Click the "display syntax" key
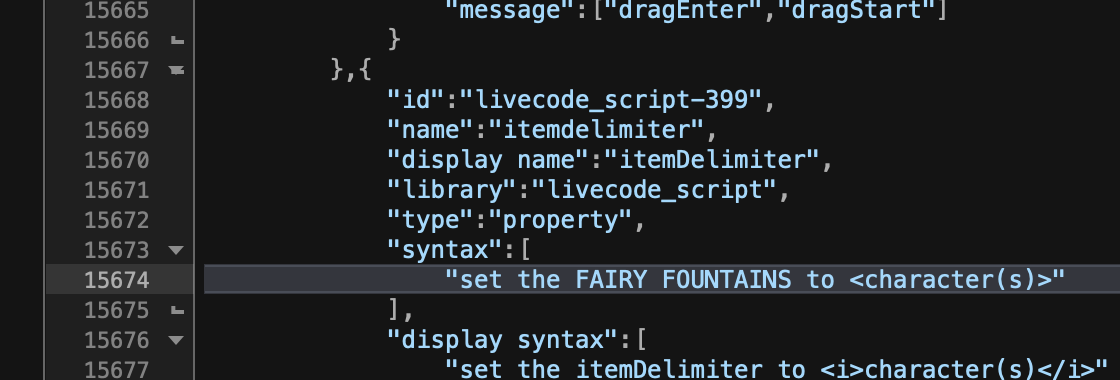 (503, 340)
